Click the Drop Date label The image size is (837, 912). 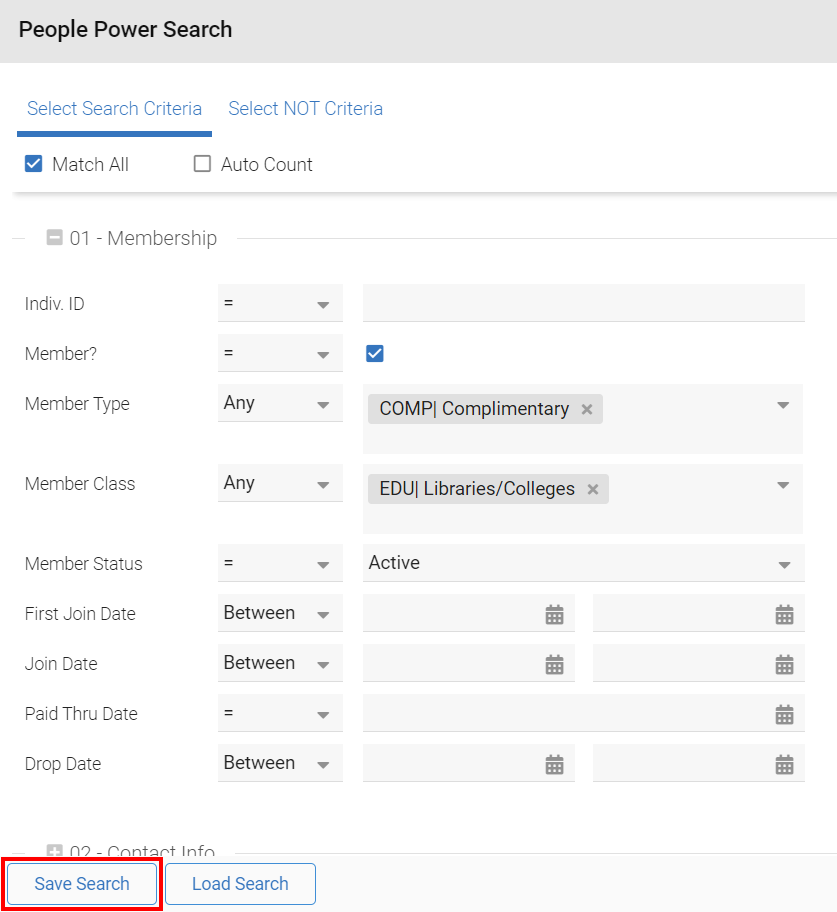(x=63, y=764)
